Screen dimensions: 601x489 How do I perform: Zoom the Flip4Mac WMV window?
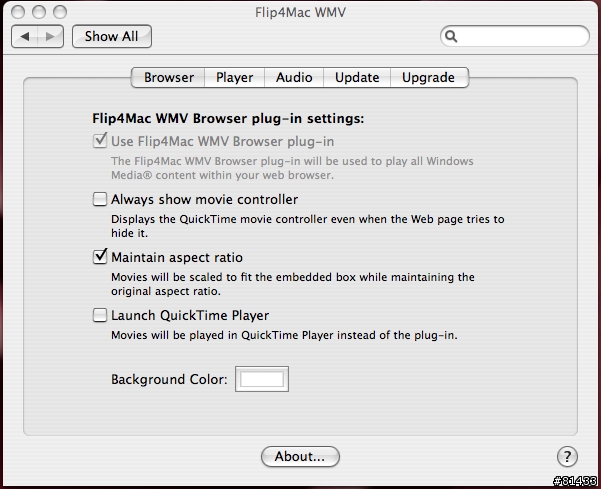60,12
